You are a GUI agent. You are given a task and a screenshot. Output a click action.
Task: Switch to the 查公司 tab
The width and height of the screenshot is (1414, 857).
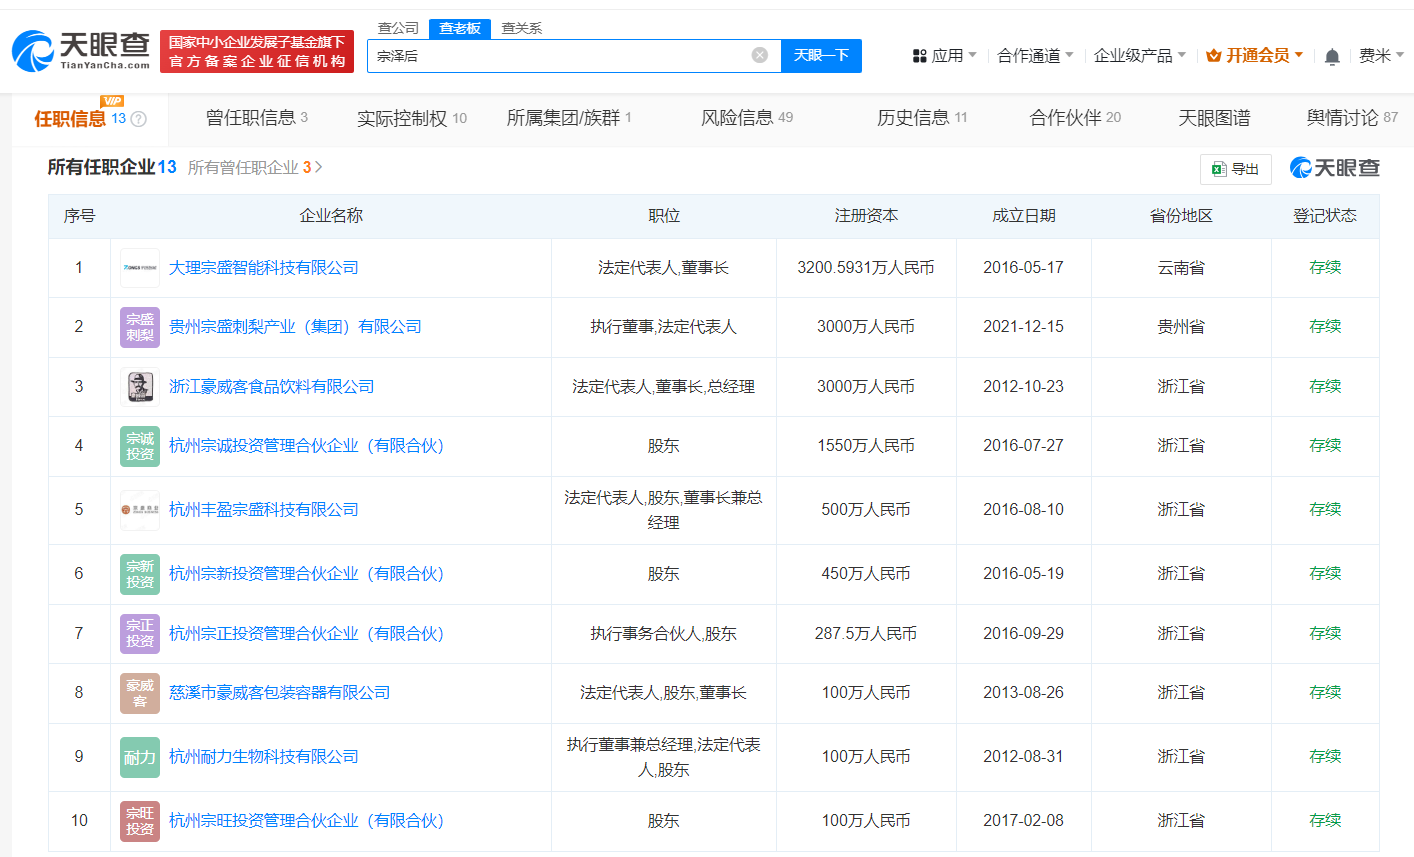[397, 28]
